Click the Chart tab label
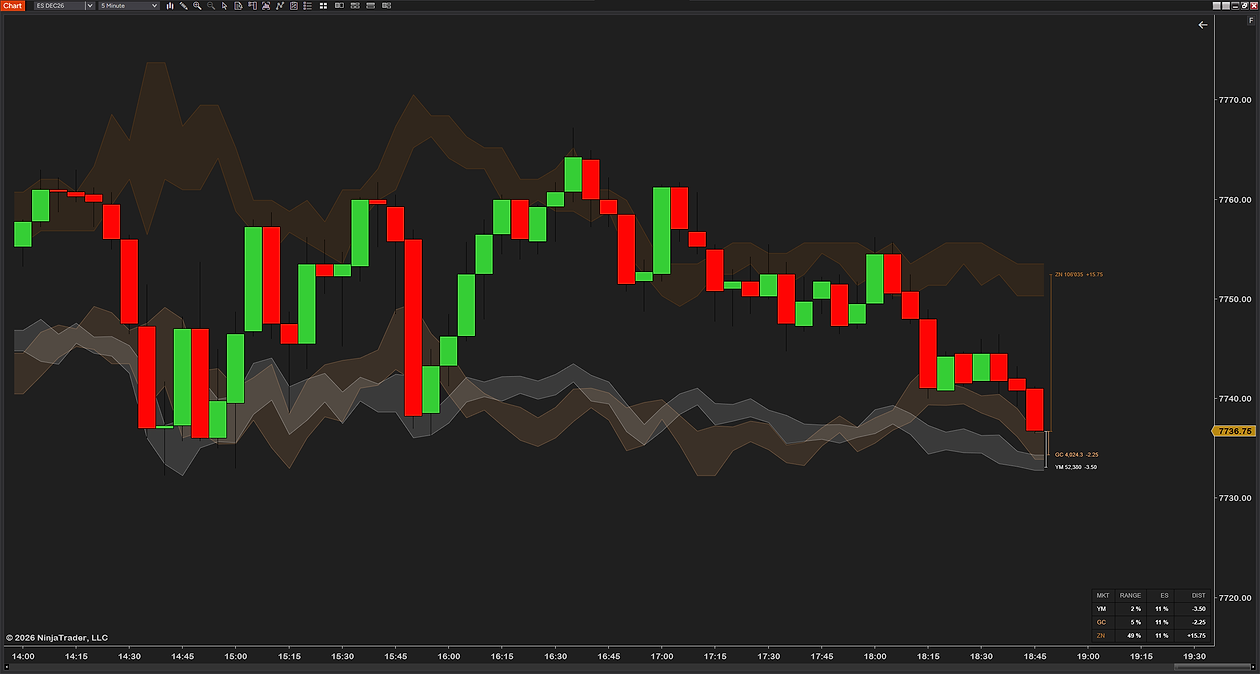The height and width of the screenshot is (674, 1260). pos(13,6)
